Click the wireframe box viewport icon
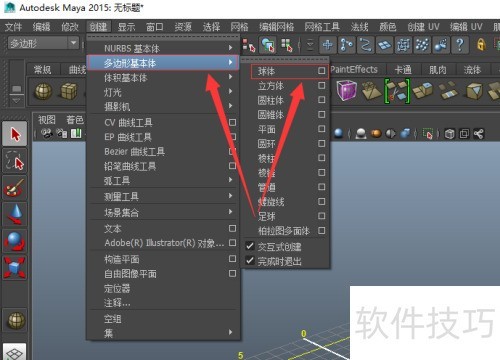The width and height of the screenshot is (500, 360). (450, 134)
